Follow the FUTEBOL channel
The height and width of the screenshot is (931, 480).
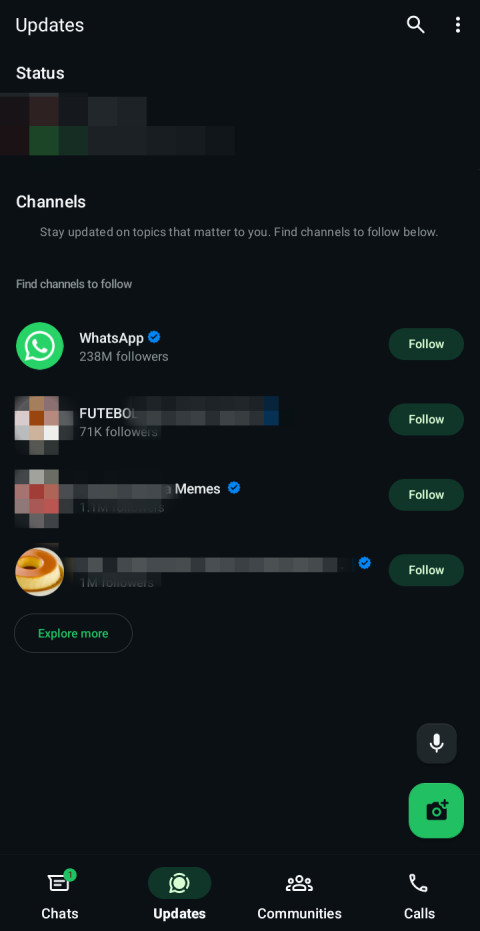click(426, 419)
